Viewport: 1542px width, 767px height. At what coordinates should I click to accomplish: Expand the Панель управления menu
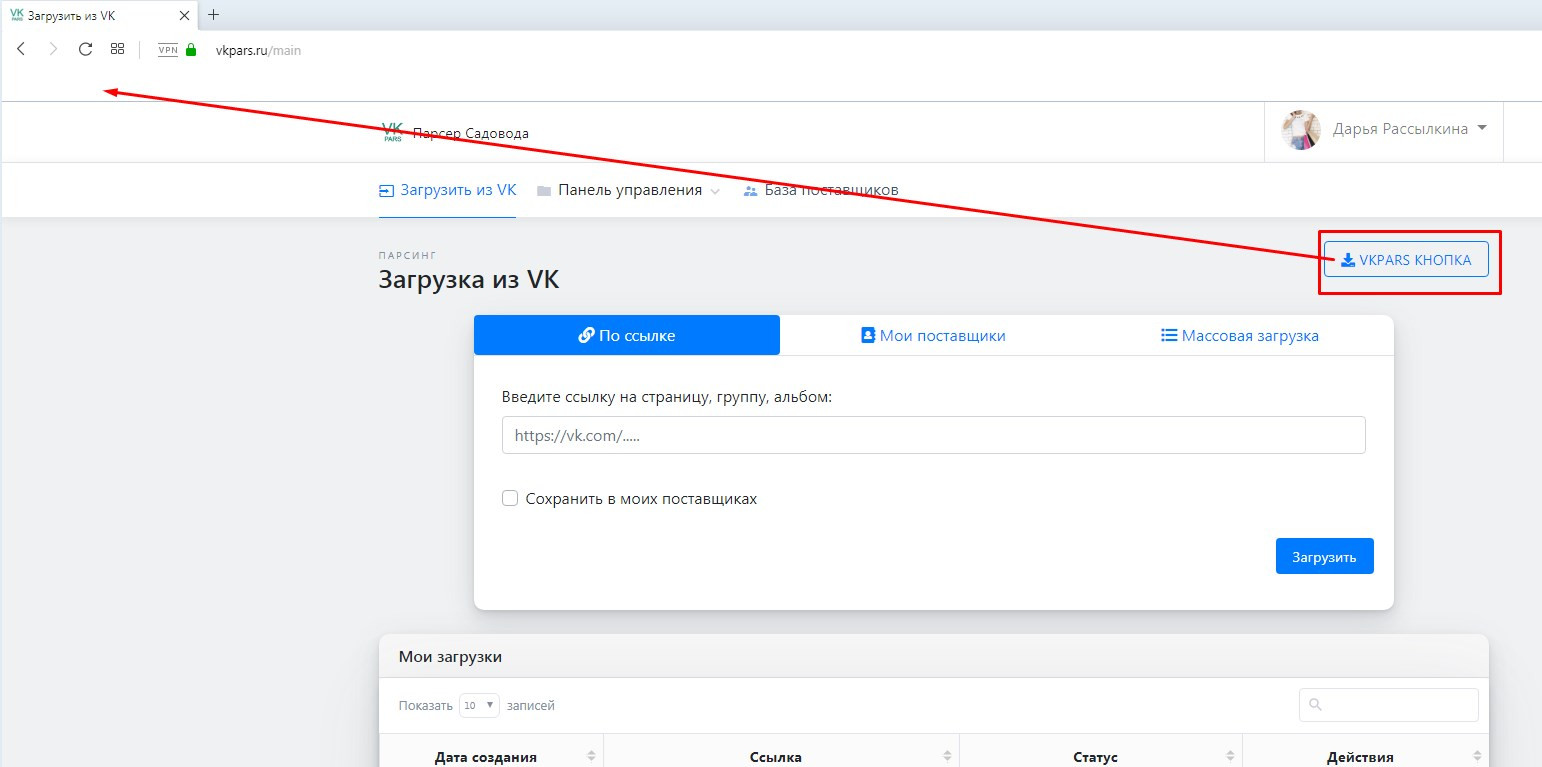(629, 190)
